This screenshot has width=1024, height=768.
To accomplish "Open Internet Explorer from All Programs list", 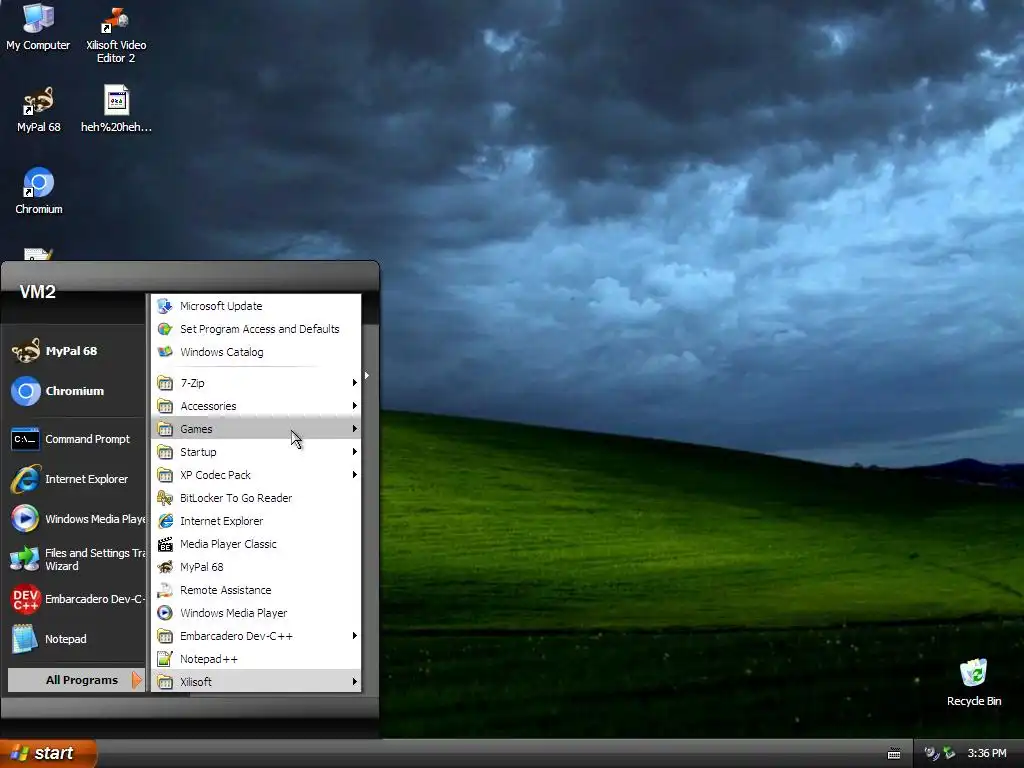I will tap(256, 520).
